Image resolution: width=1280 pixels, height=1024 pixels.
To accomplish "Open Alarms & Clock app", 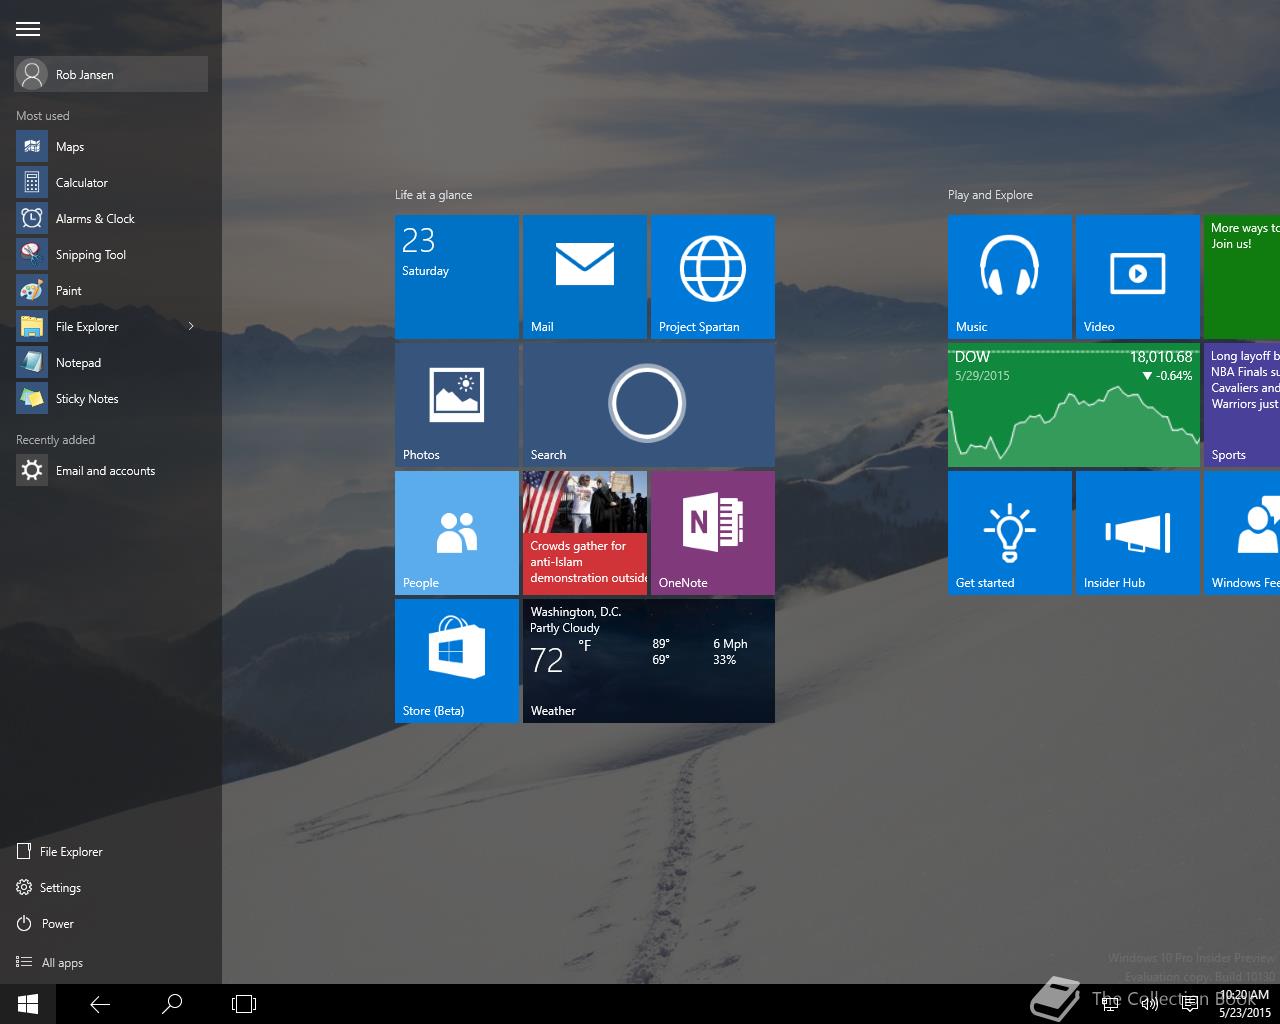I will click(x=111, y=219).
